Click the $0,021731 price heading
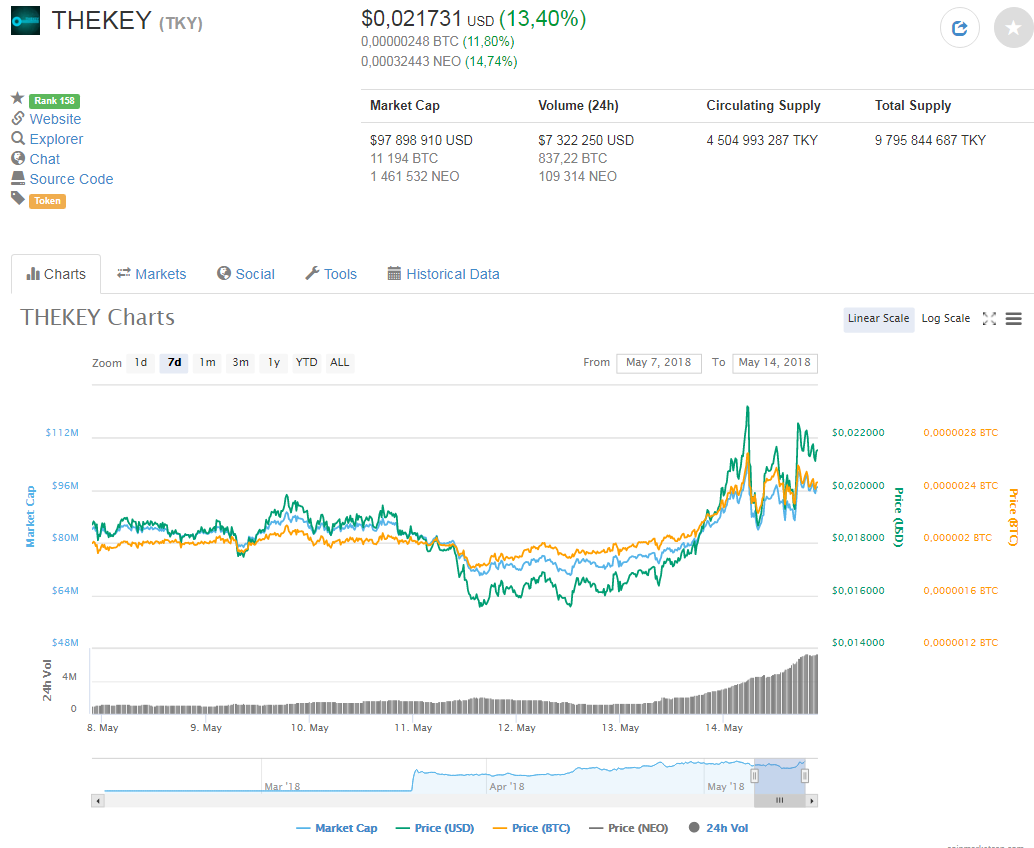Screen dimensions: 1034x848 pos(411,18)
